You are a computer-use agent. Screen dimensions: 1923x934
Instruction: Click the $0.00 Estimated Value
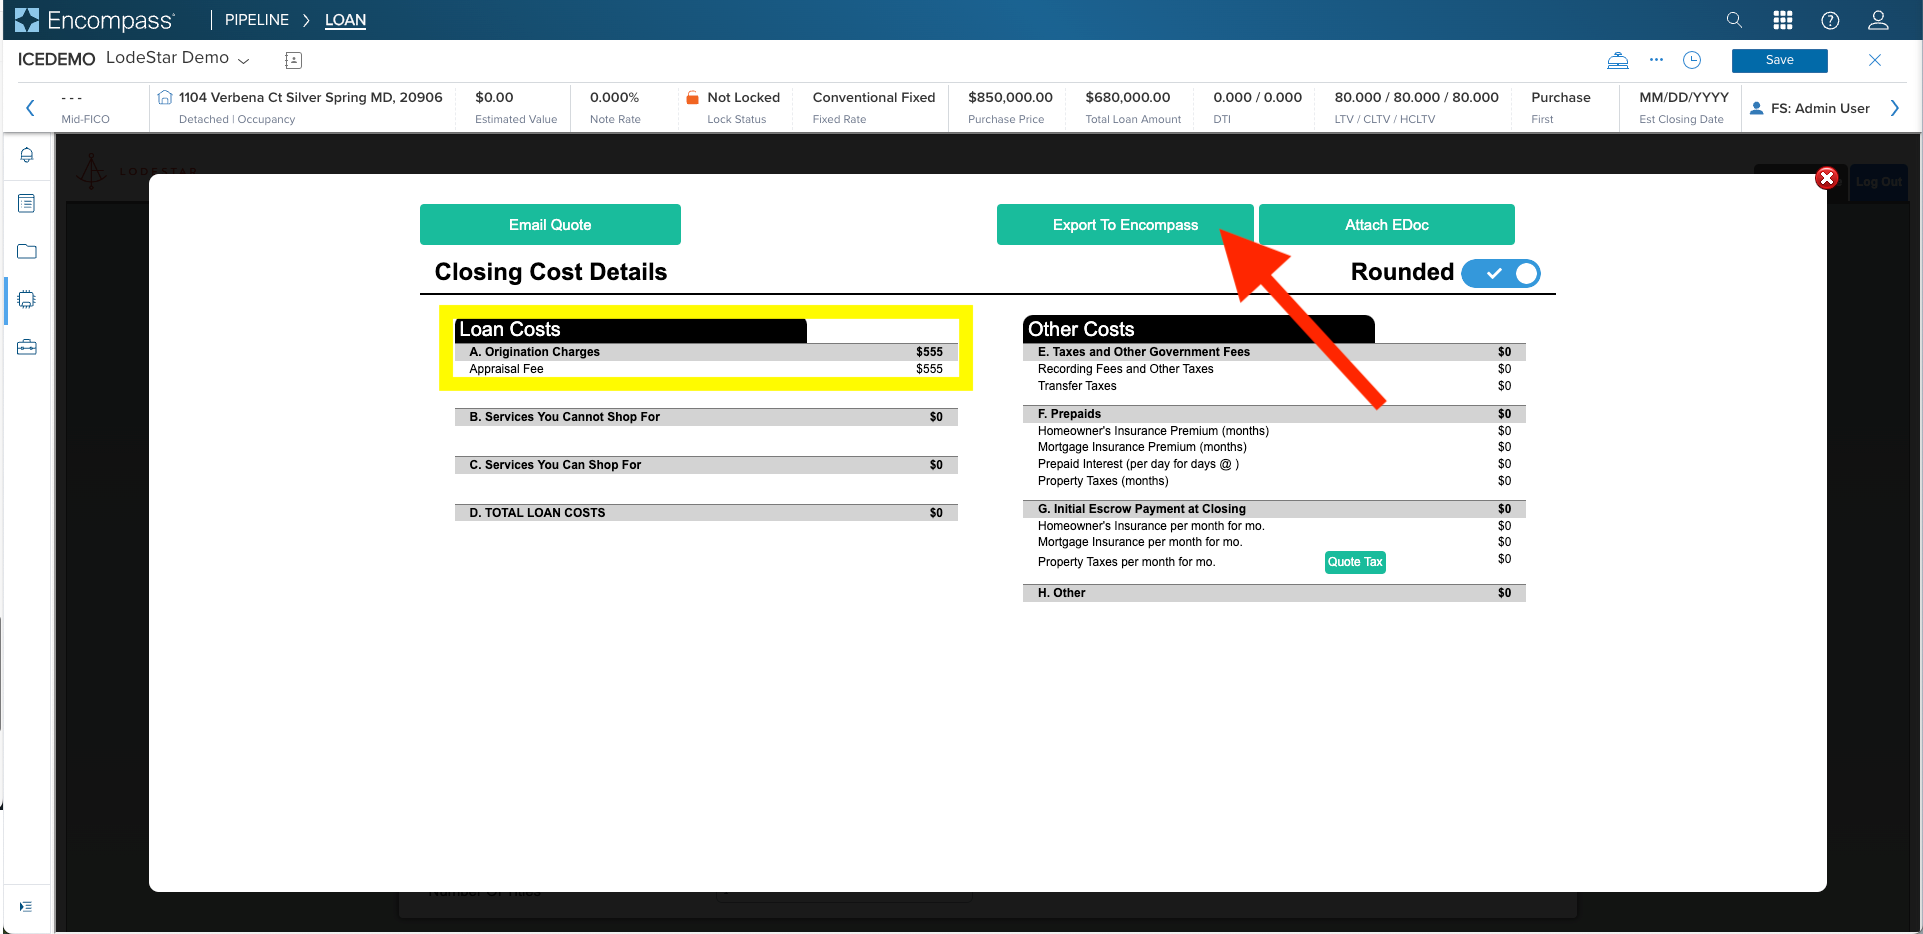click(494, 97)
